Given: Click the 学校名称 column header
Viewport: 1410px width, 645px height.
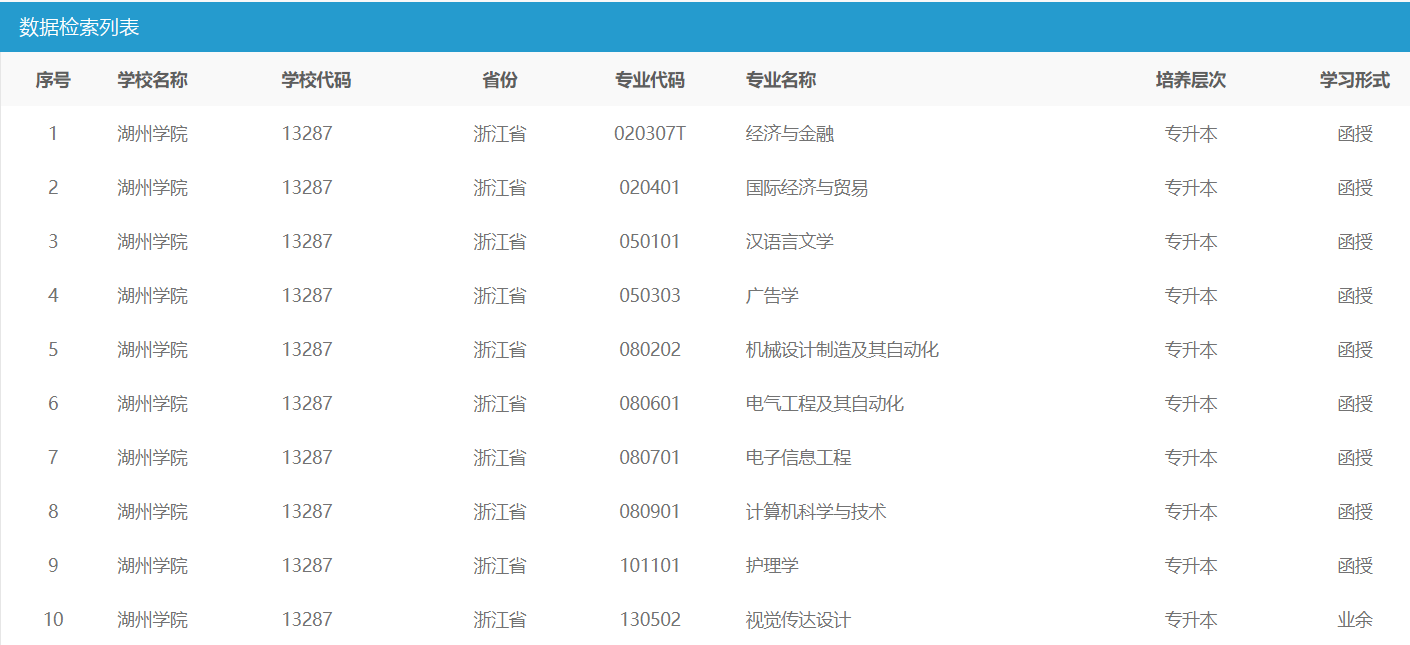Looking at the screenshot, I should [x=152, y=80].
